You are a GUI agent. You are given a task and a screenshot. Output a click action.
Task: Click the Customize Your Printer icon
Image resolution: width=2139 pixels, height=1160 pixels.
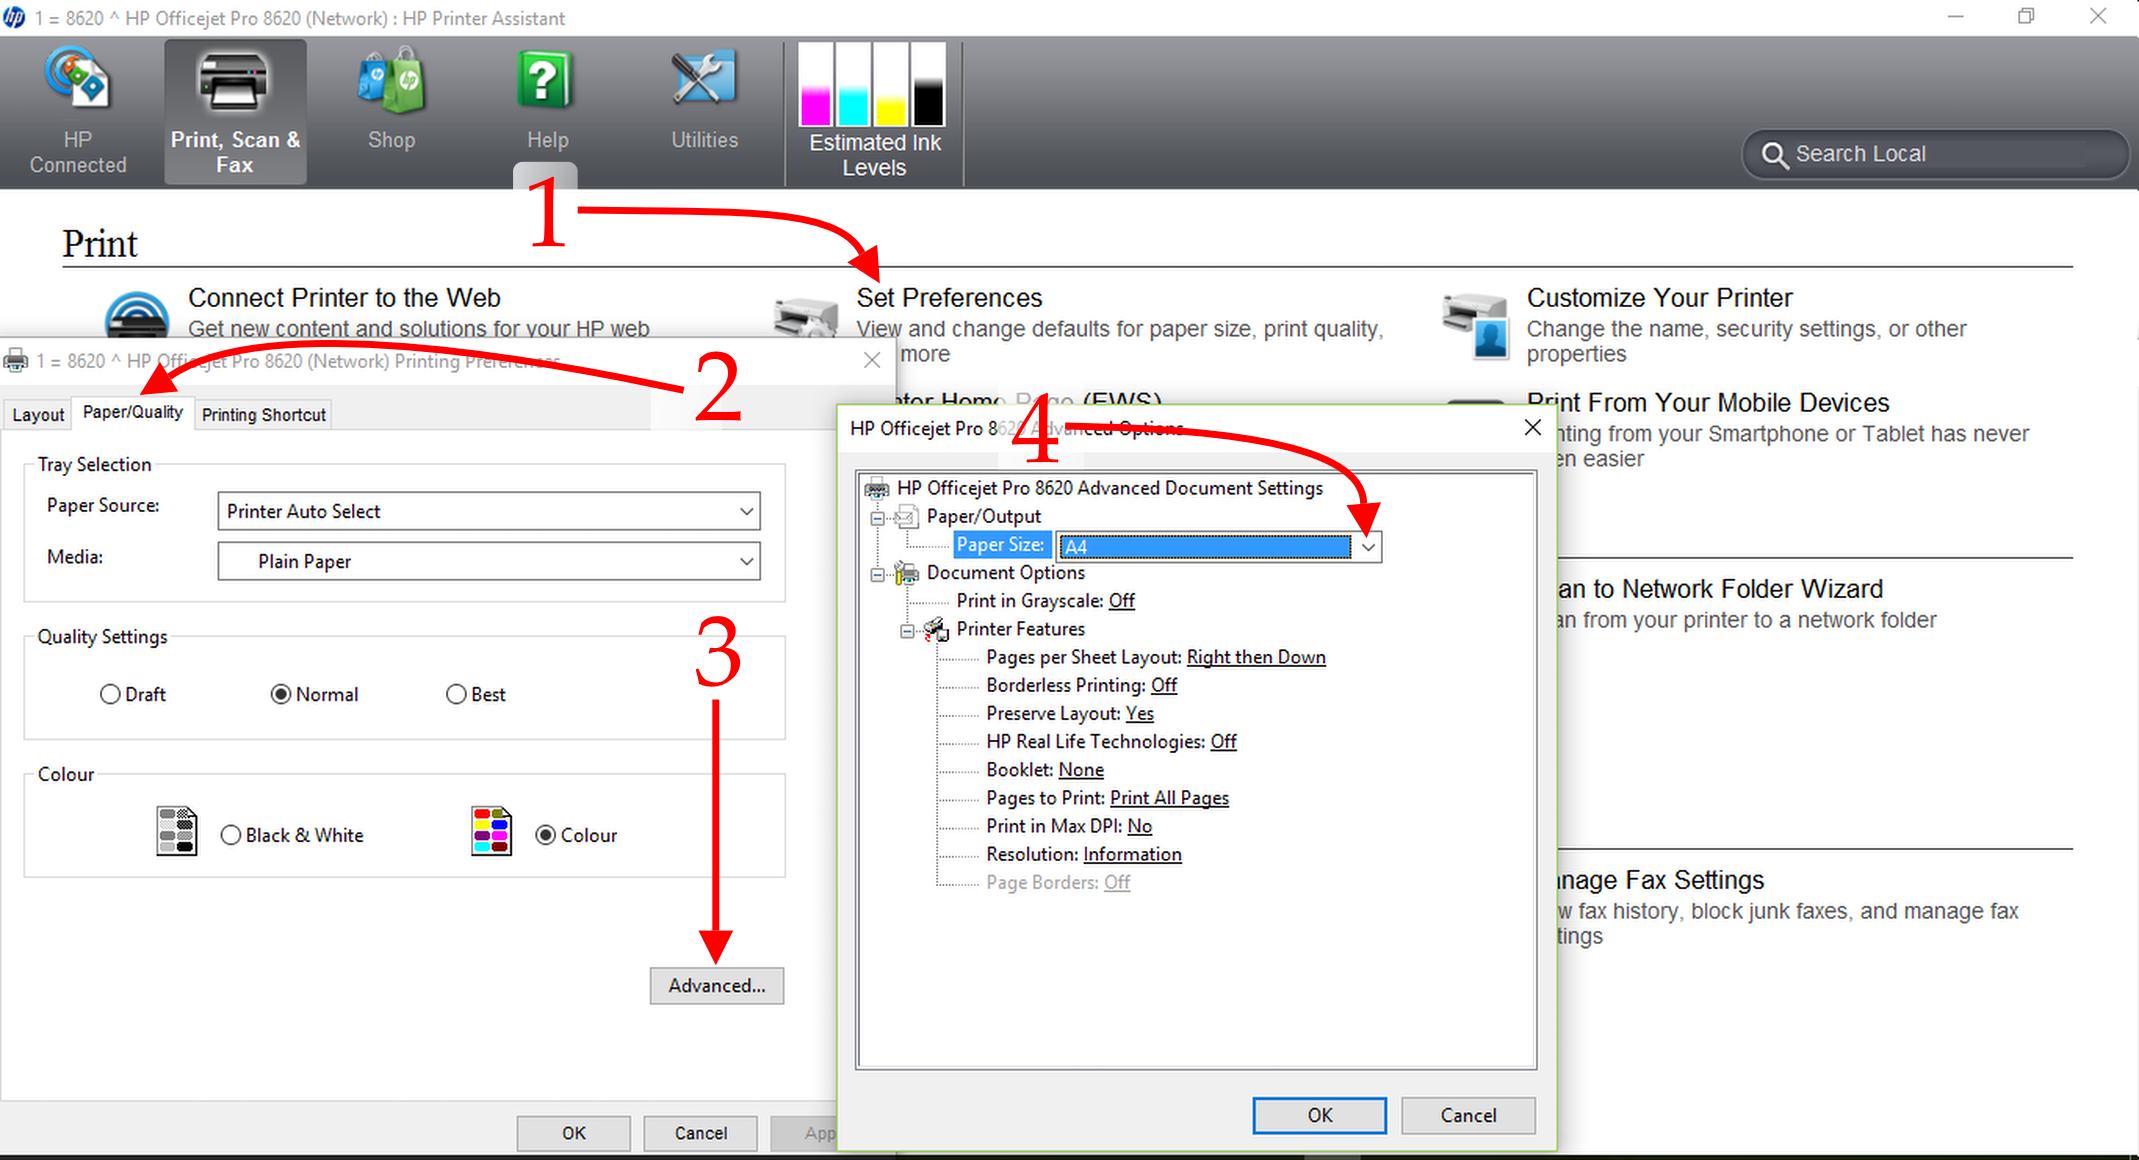pos(1476,326)
